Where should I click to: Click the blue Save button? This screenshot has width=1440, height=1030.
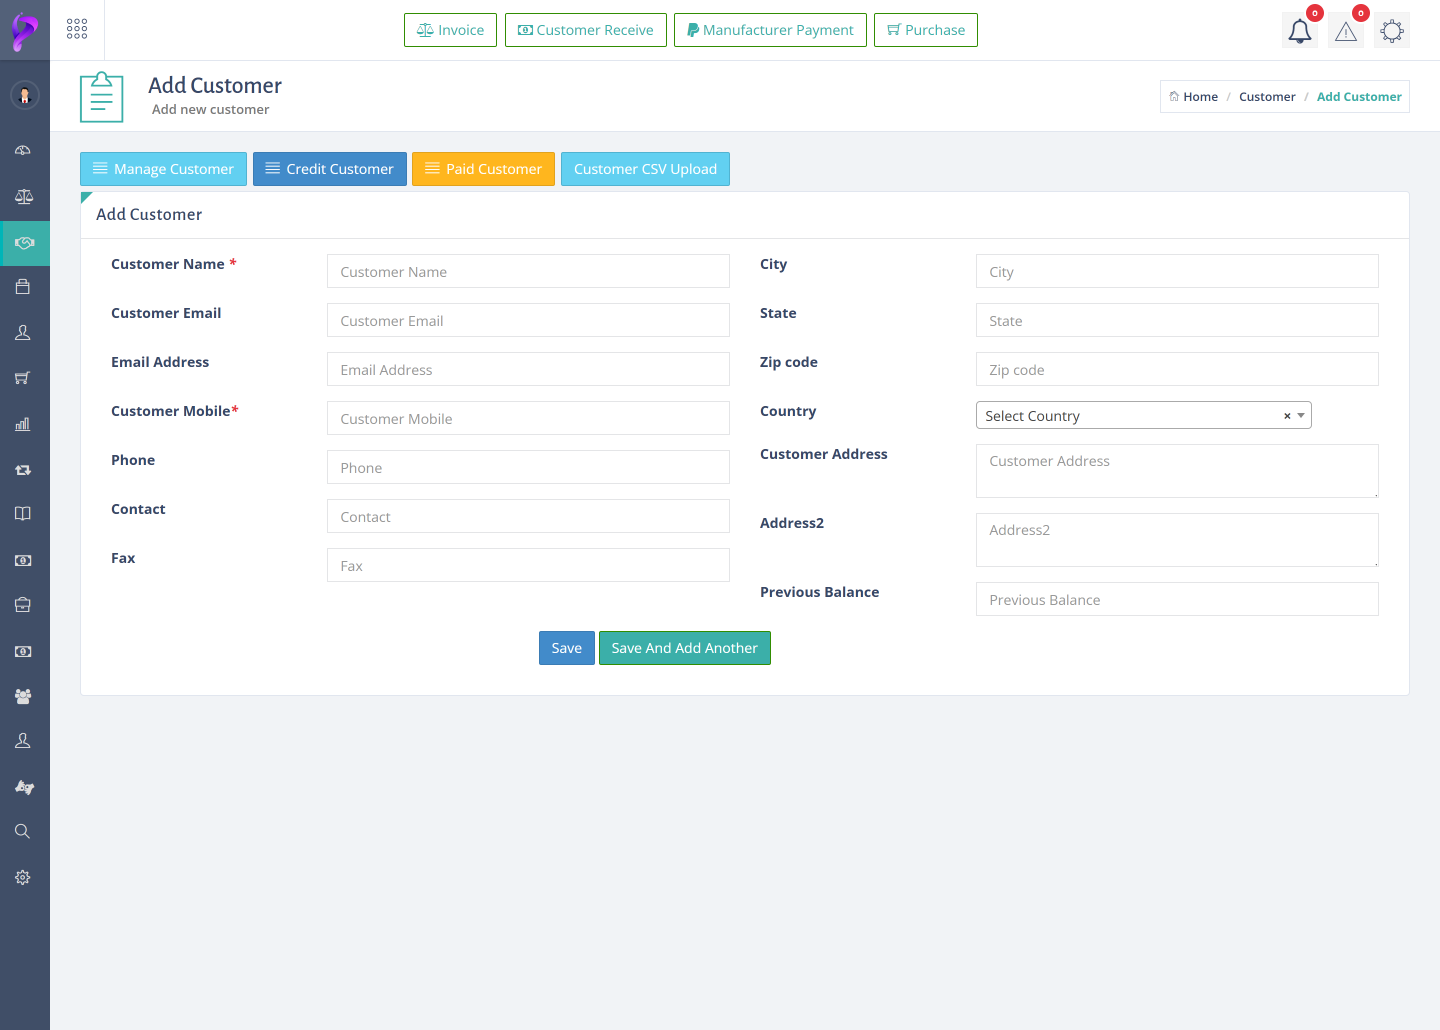click(566, 648)
